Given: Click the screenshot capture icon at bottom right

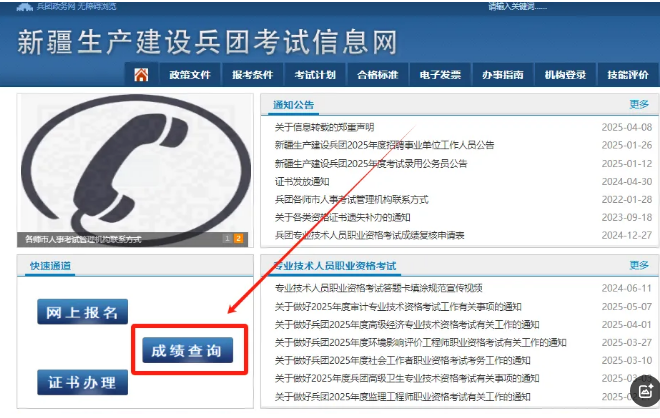Looking at the screenshot, I should click(646, 391).
